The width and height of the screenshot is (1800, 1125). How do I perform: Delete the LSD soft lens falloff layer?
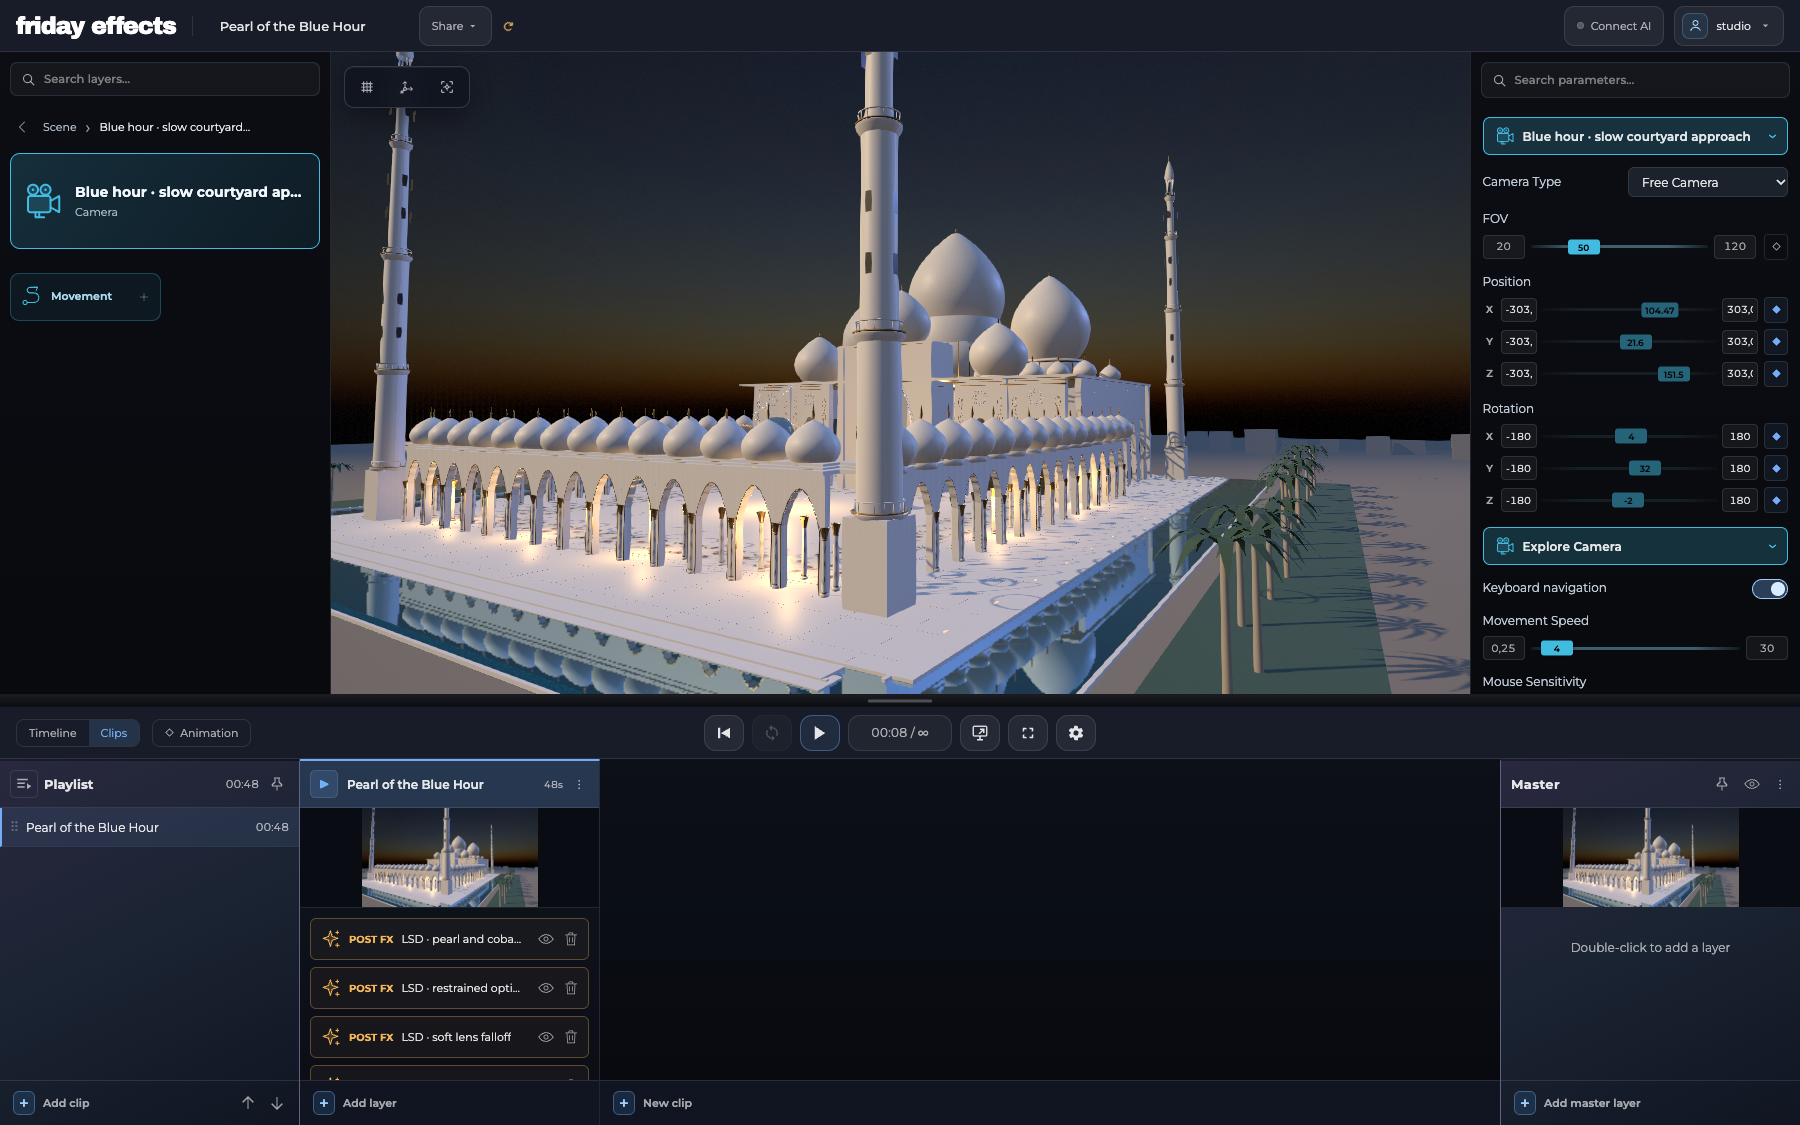(571, 1037)
